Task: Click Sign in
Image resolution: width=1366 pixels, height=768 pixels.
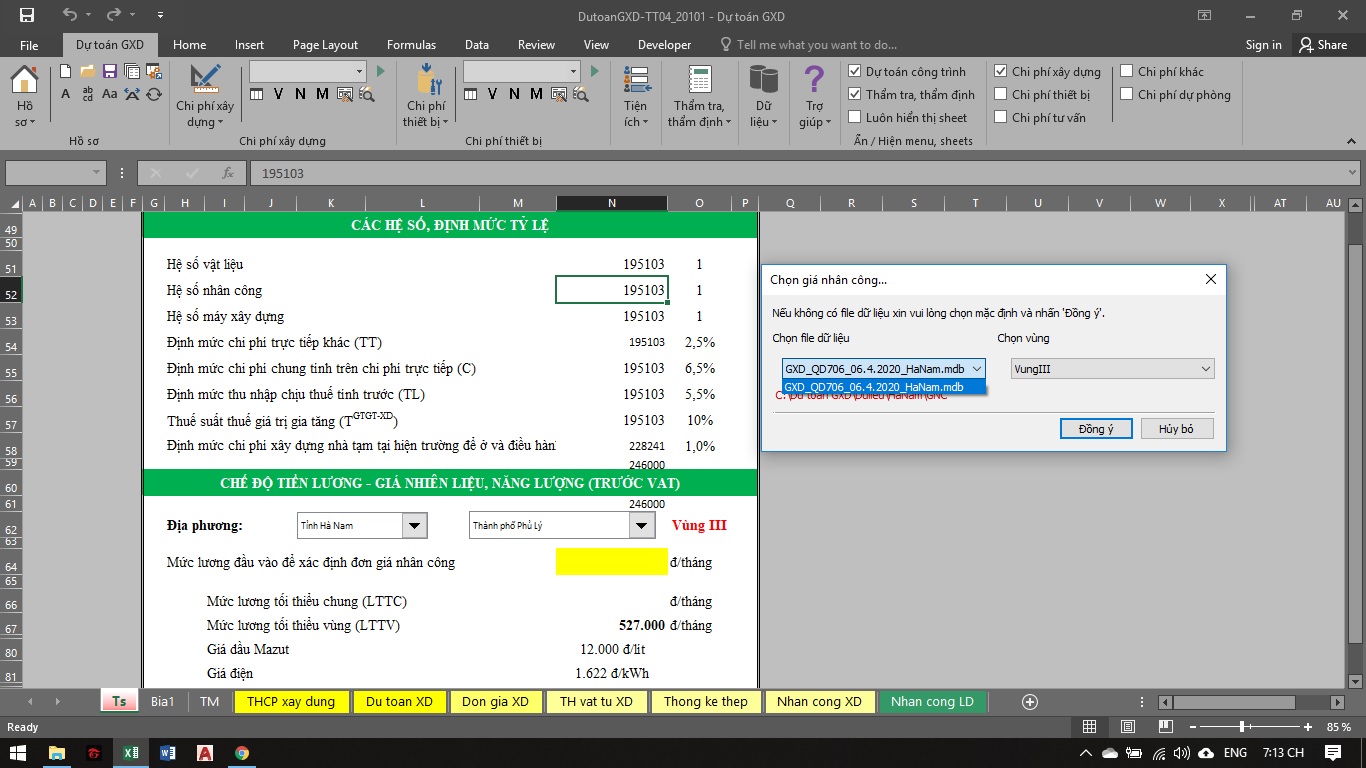Action: pos(1263,45)
